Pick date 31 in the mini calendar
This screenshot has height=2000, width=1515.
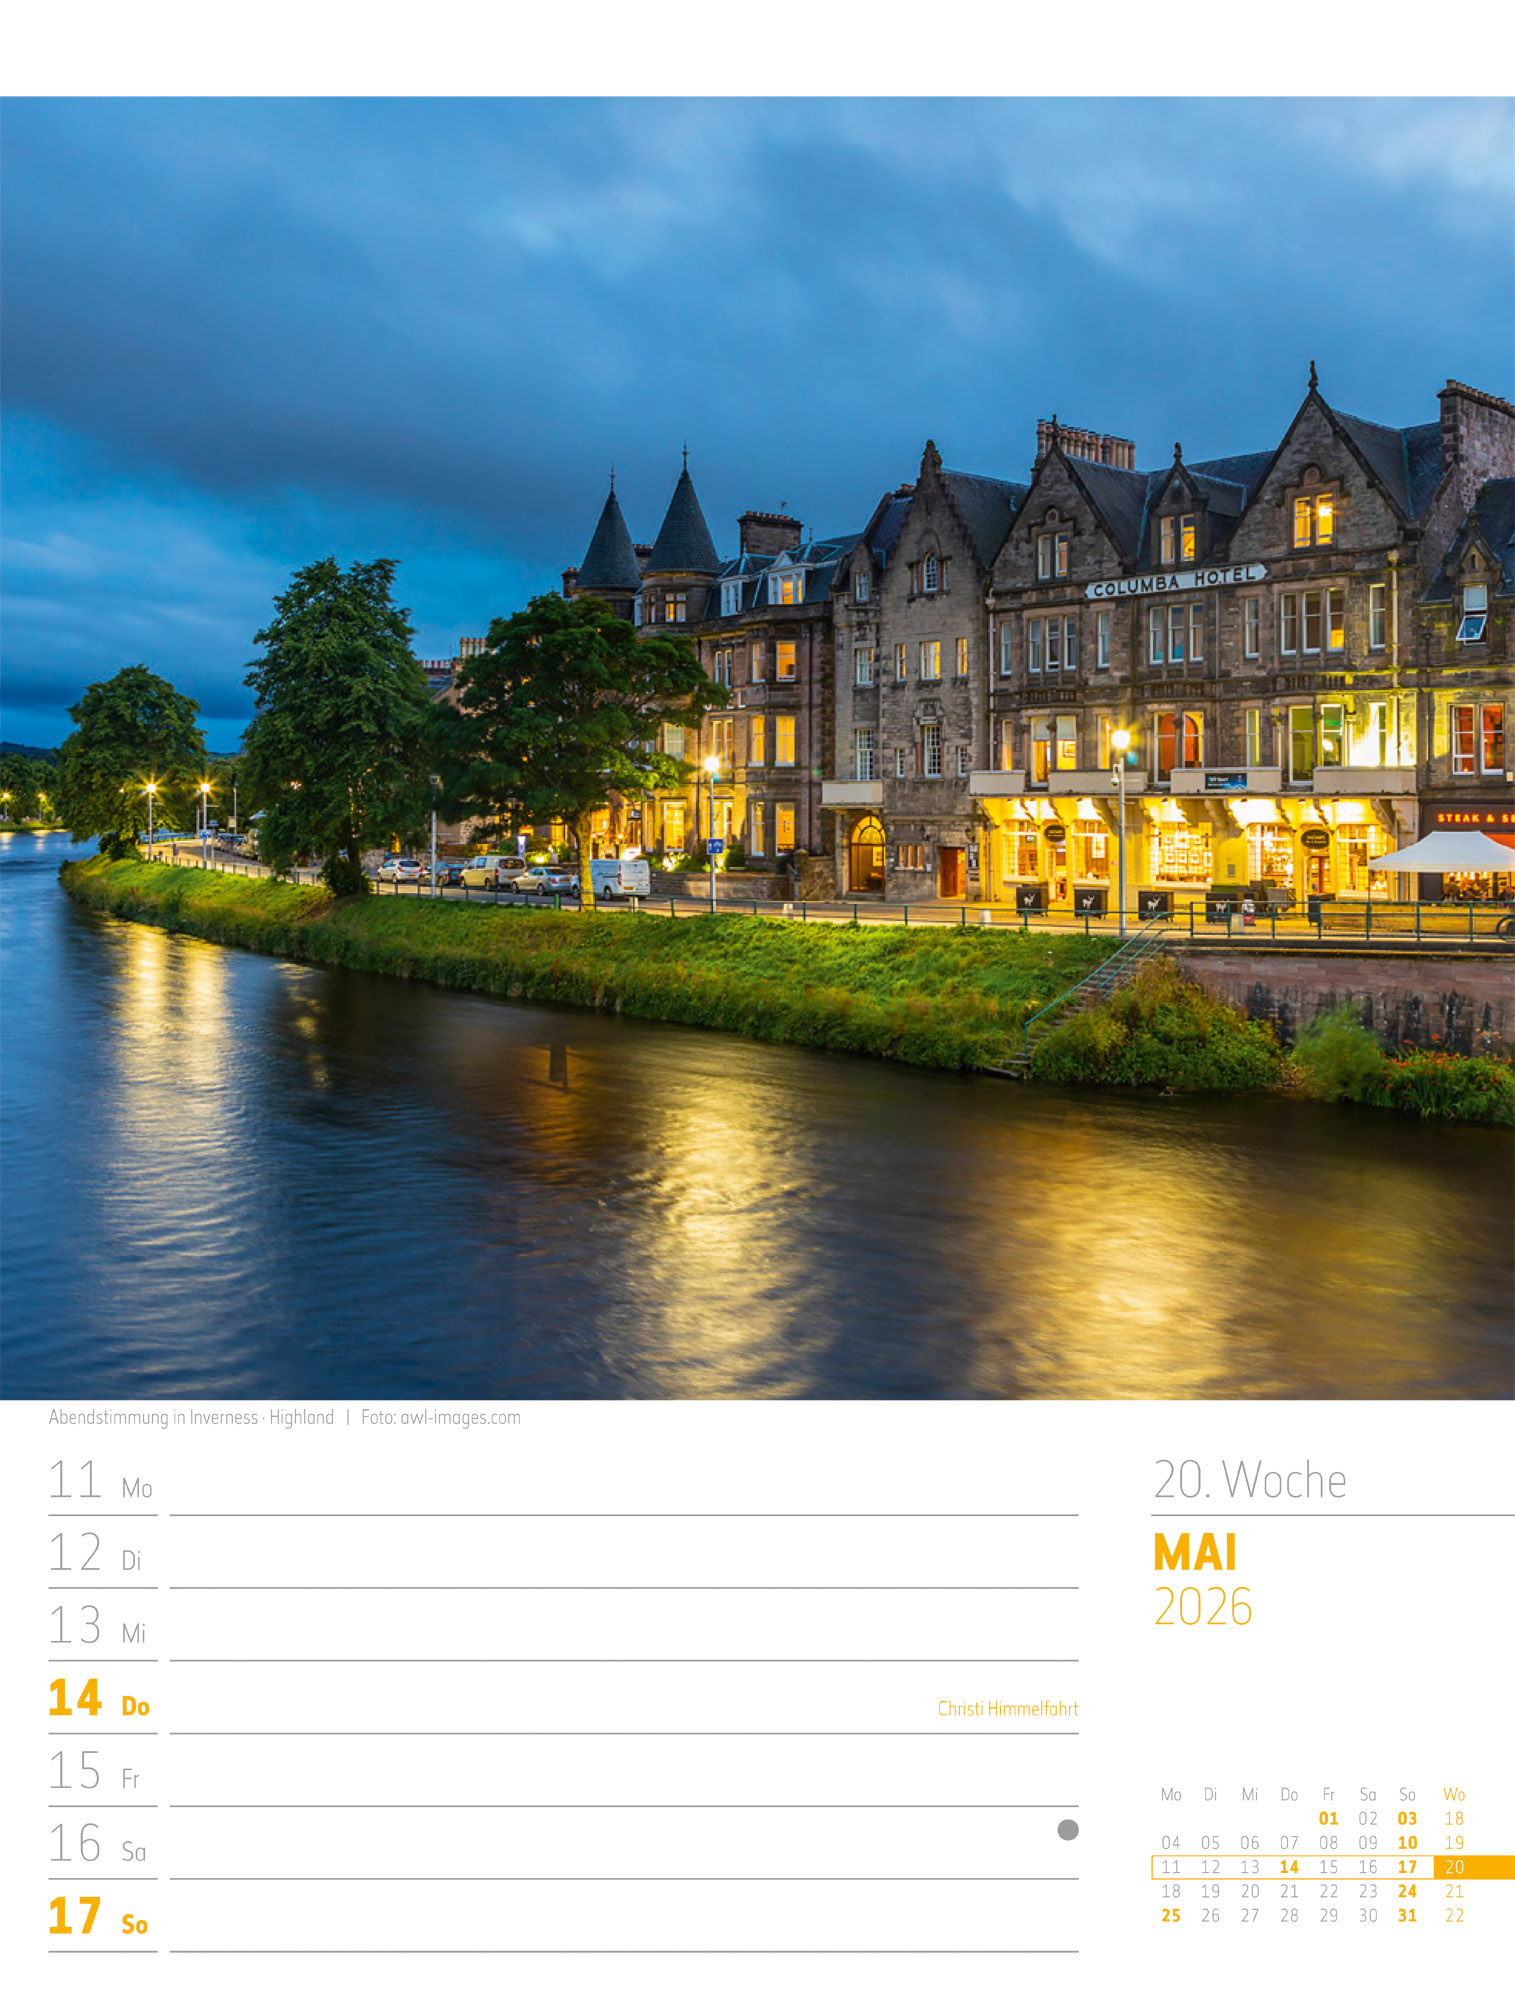click(1406, 1915)
